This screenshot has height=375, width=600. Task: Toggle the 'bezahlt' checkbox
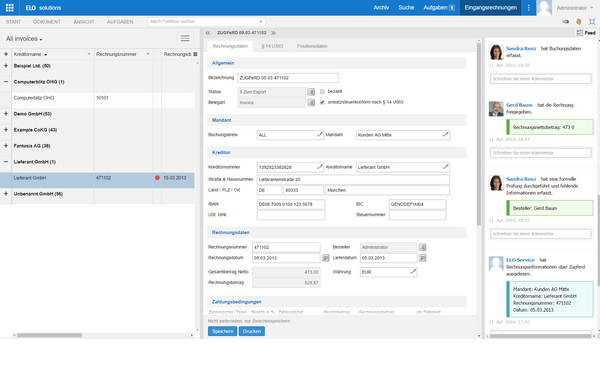pos(322,91)
